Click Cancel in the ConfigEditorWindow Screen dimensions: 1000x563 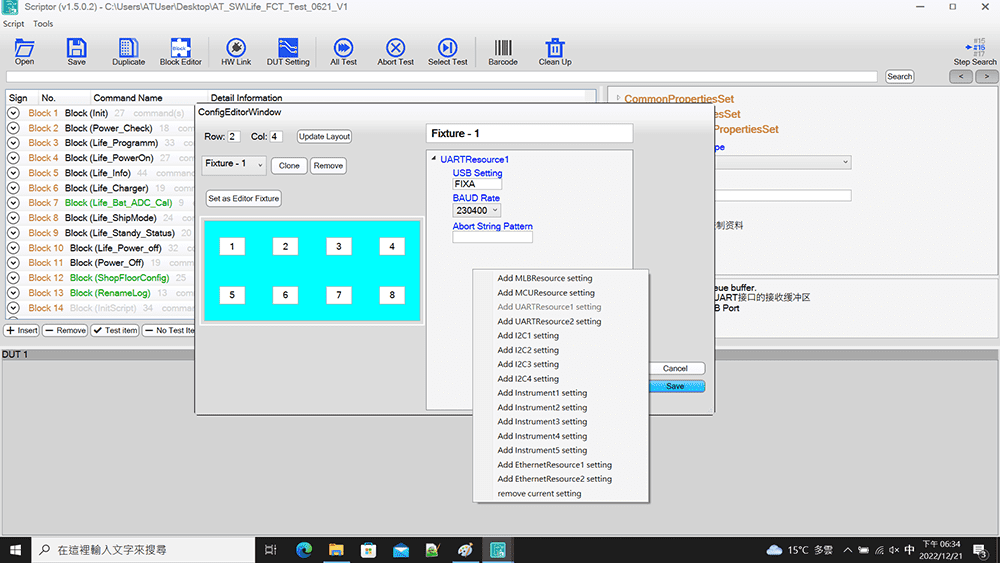pos(675,369)
